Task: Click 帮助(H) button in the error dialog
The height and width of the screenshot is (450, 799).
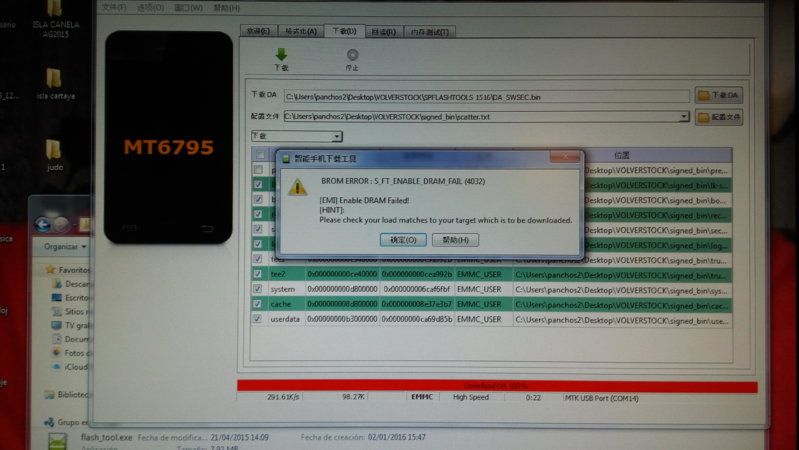Action: (455, 240)
